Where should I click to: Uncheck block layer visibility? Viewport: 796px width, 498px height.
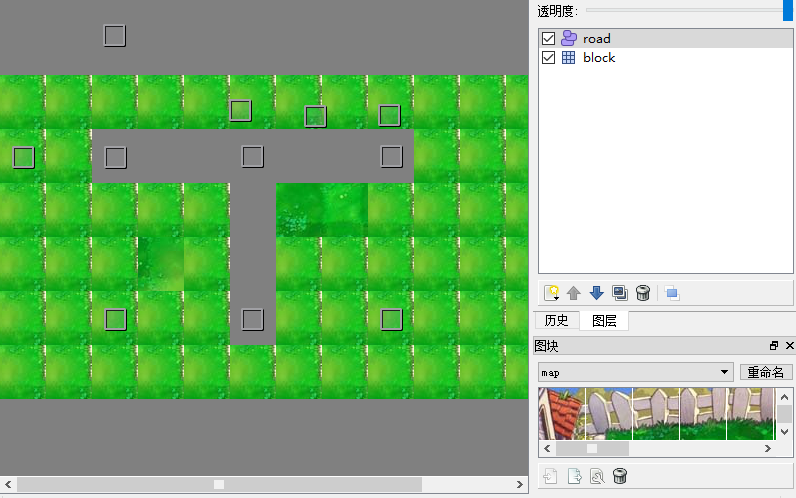point(548,58)
